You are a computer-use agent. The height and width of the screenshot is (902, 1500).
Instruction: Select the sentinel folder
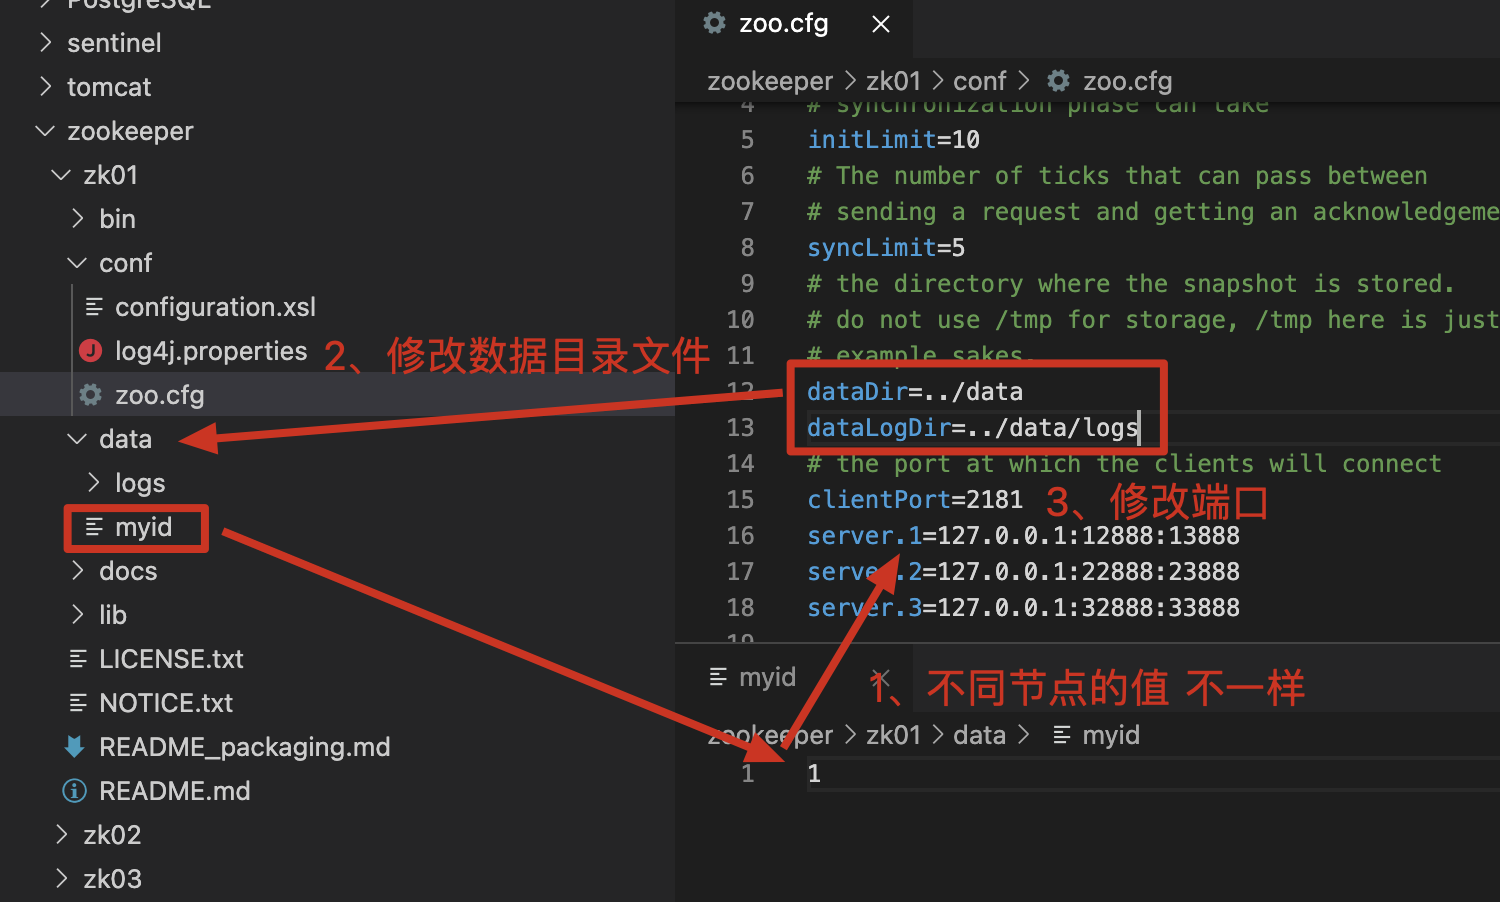coord(114,42)
